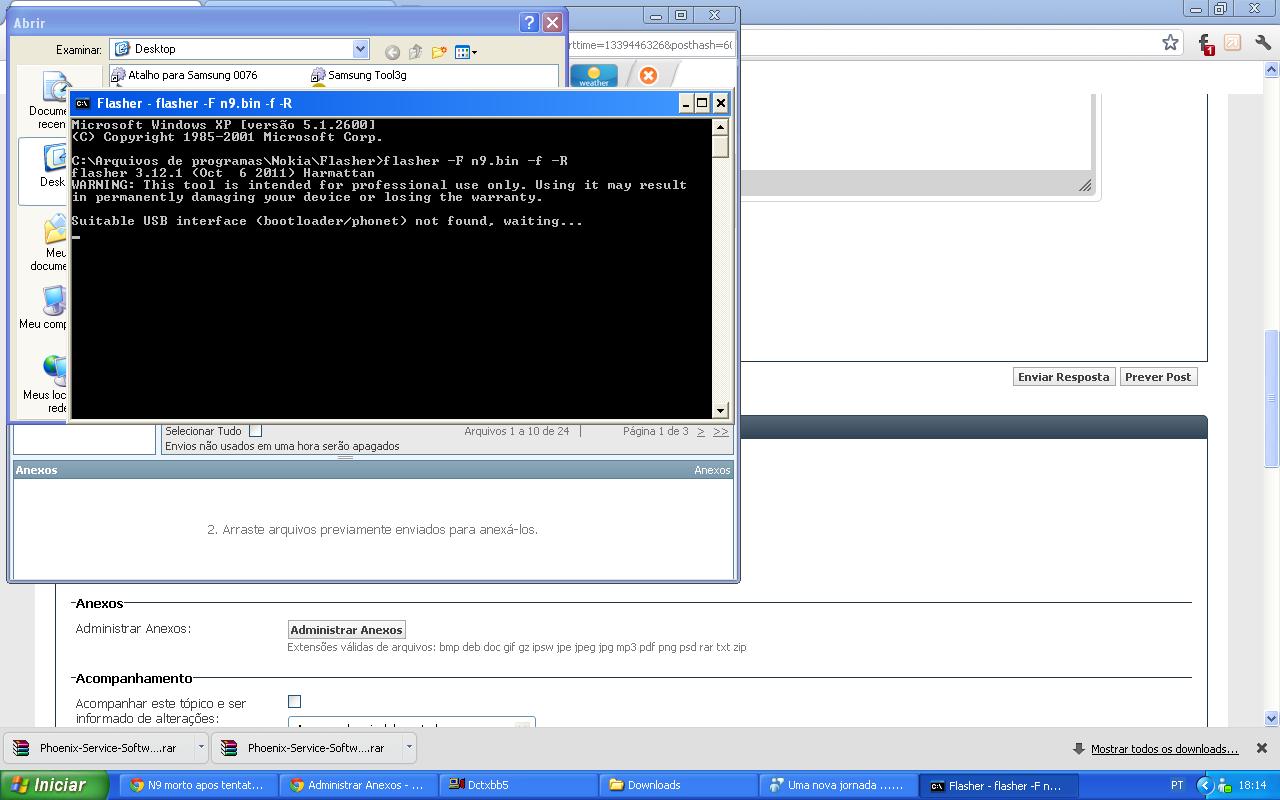Jump to last page of attachments
The width and height of the screenshot is (1280, 800).
pyautogui.click(x=720, y=431)
